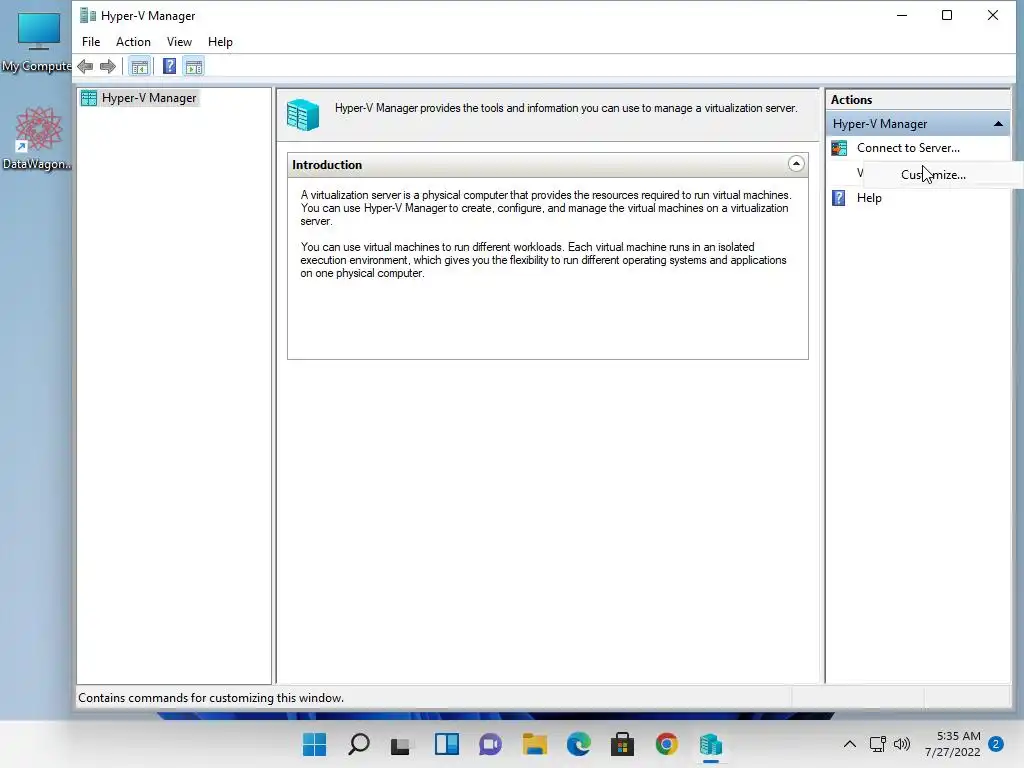Launch Google Chrome from the taskbar
The width and height of the screenshot is (1024, 768).
pos(667,744)
